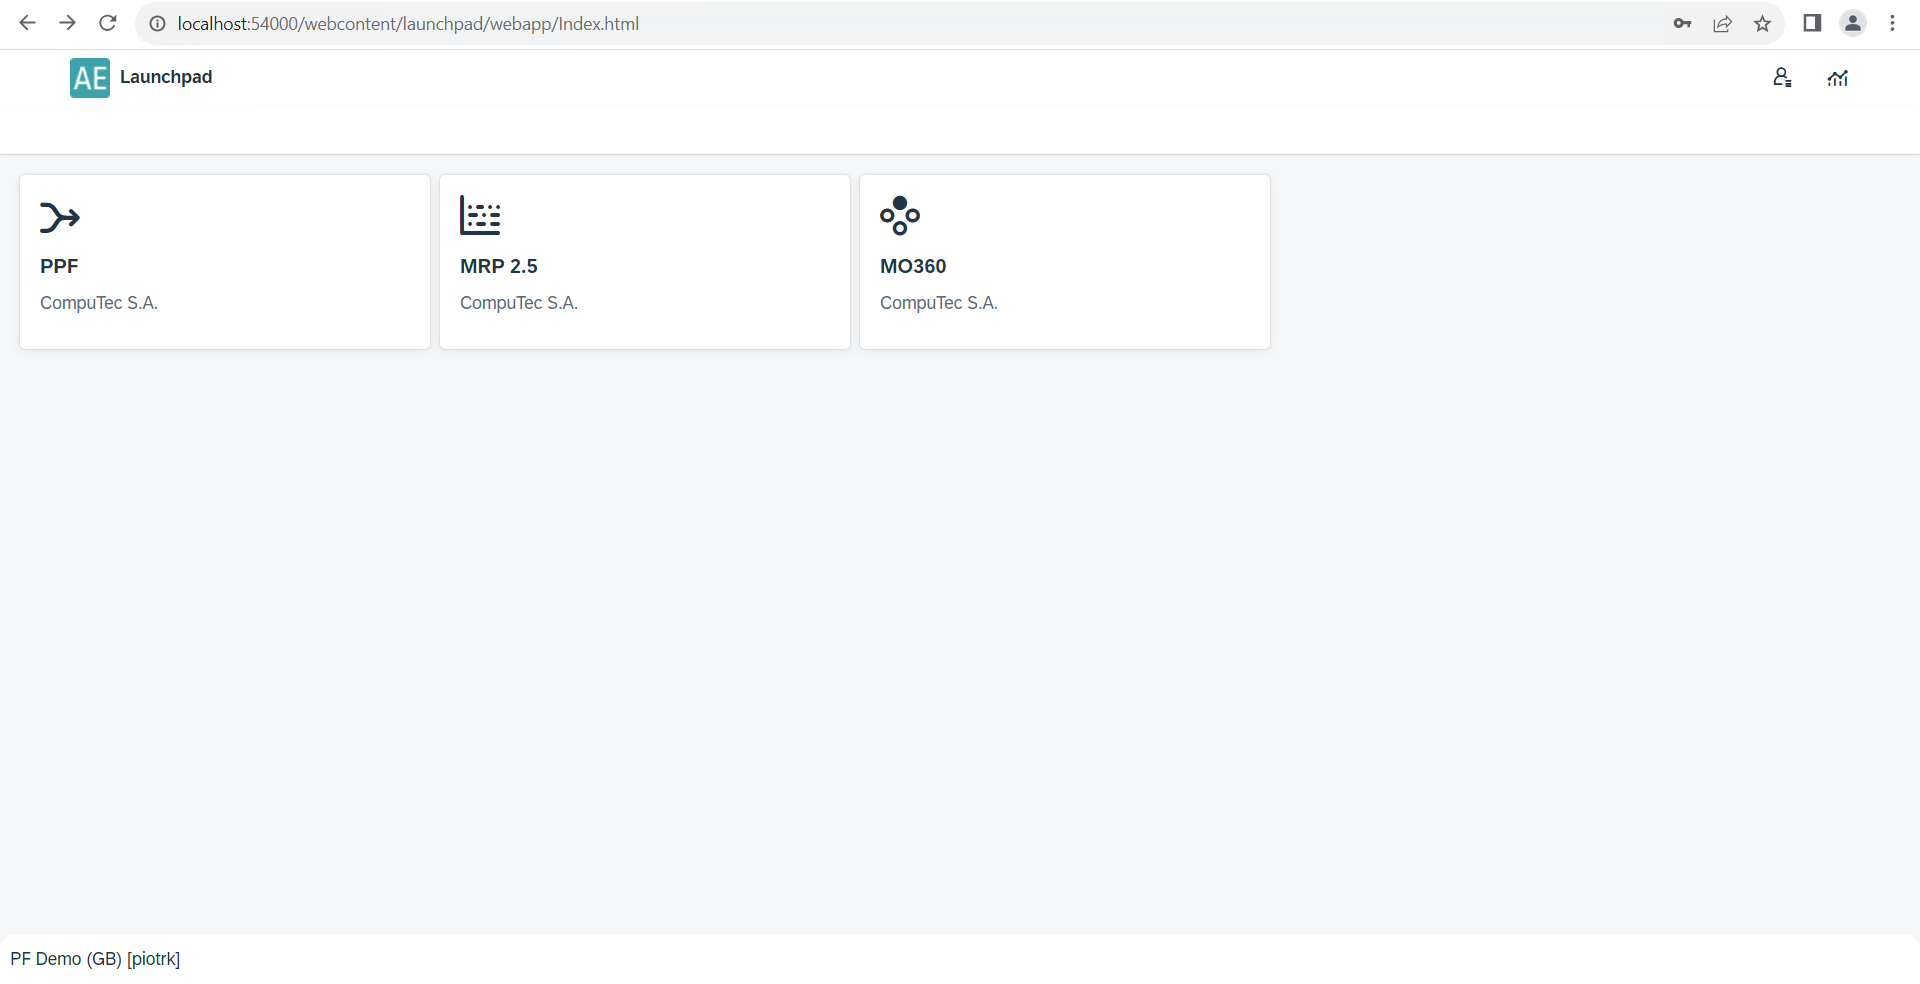This screenshot has width=1920, height=984.
Task: Share this page using the share icon
Action: (1722, 24)
